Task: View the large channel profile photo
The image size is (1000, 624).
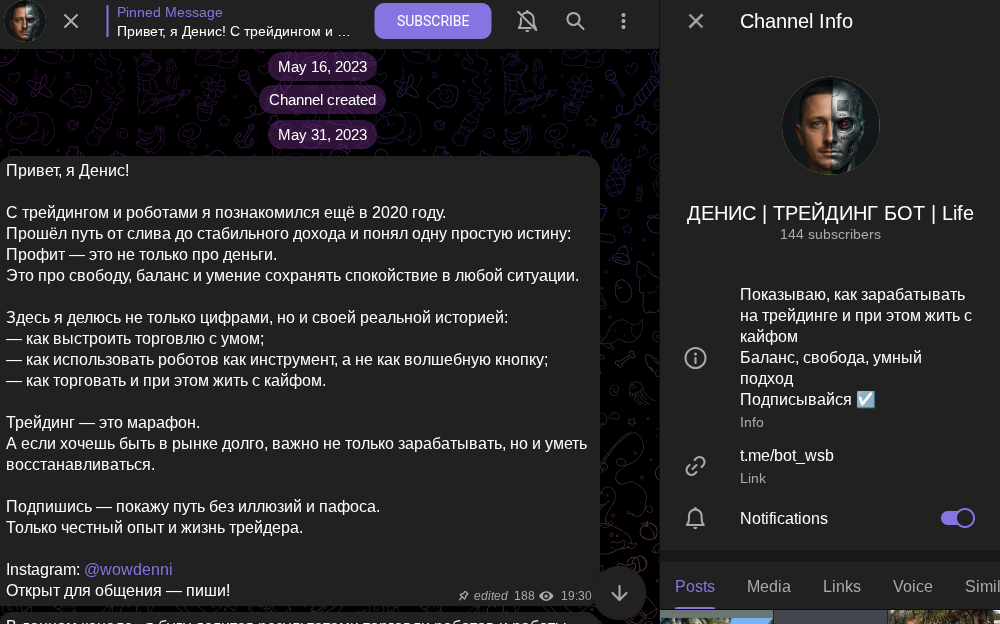Action: click(830, 126)
